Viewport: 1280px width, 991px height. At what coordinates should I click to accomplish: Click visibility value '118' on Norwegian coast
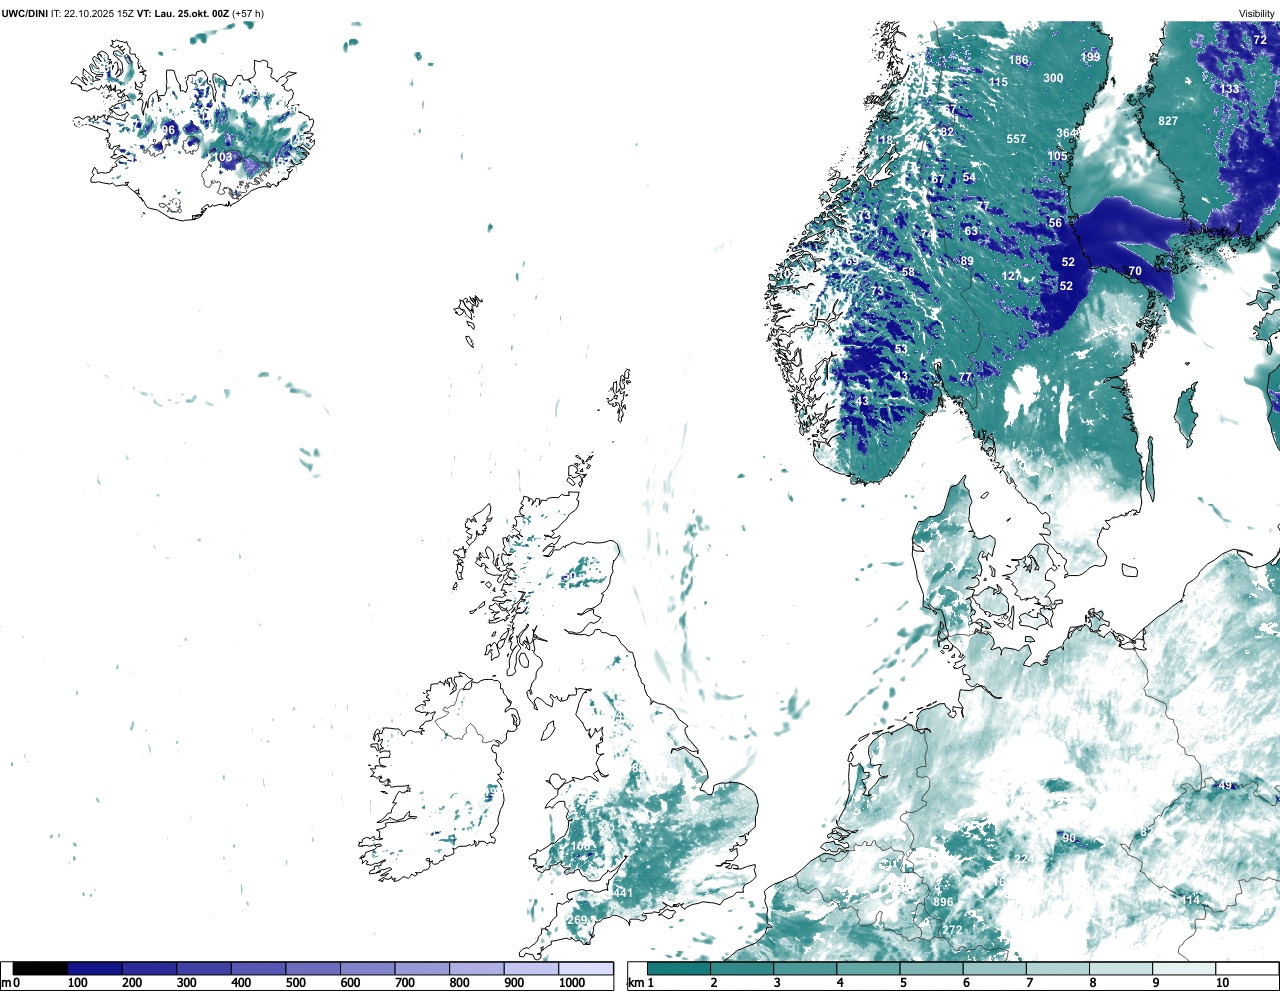tap(885, 140)
